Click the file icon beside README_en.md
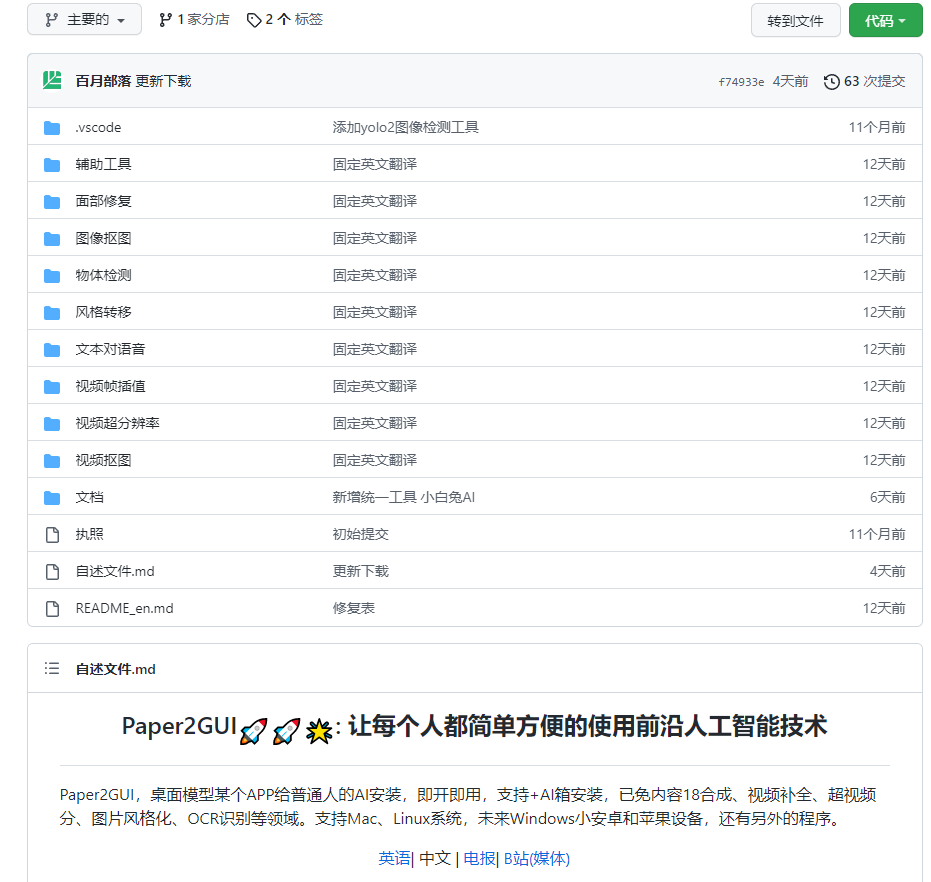This screenshot has width=931, height=882. point(51,608)
